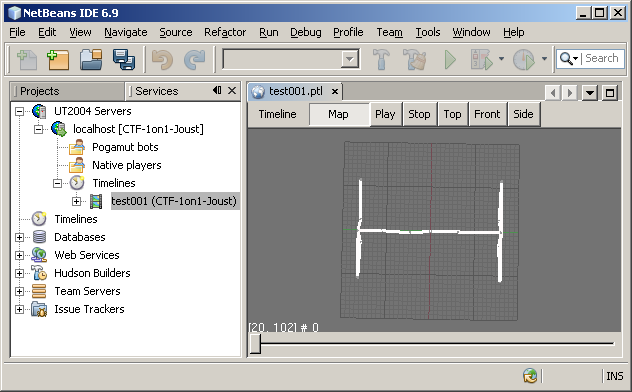Minimize the Services panel with the speaker-shaped icon
Viewport: 632px width, 392px height.
click(x=217, y=90)
